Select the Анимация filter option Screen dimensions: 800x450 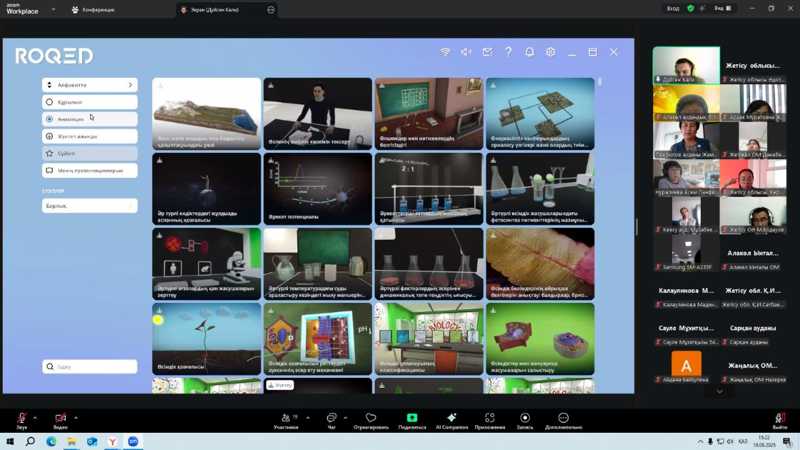coord(90,119)
